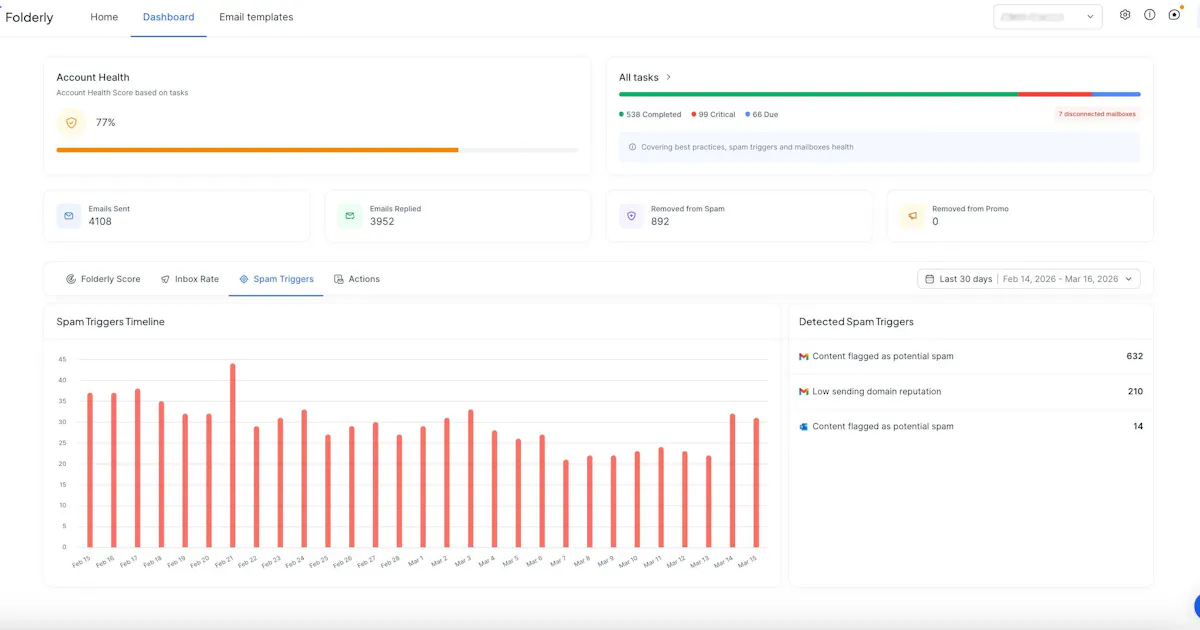Open the blurred account selector dropdown
The image size is (1200, 630).
pyautogui.click(x=1048, y=16)
